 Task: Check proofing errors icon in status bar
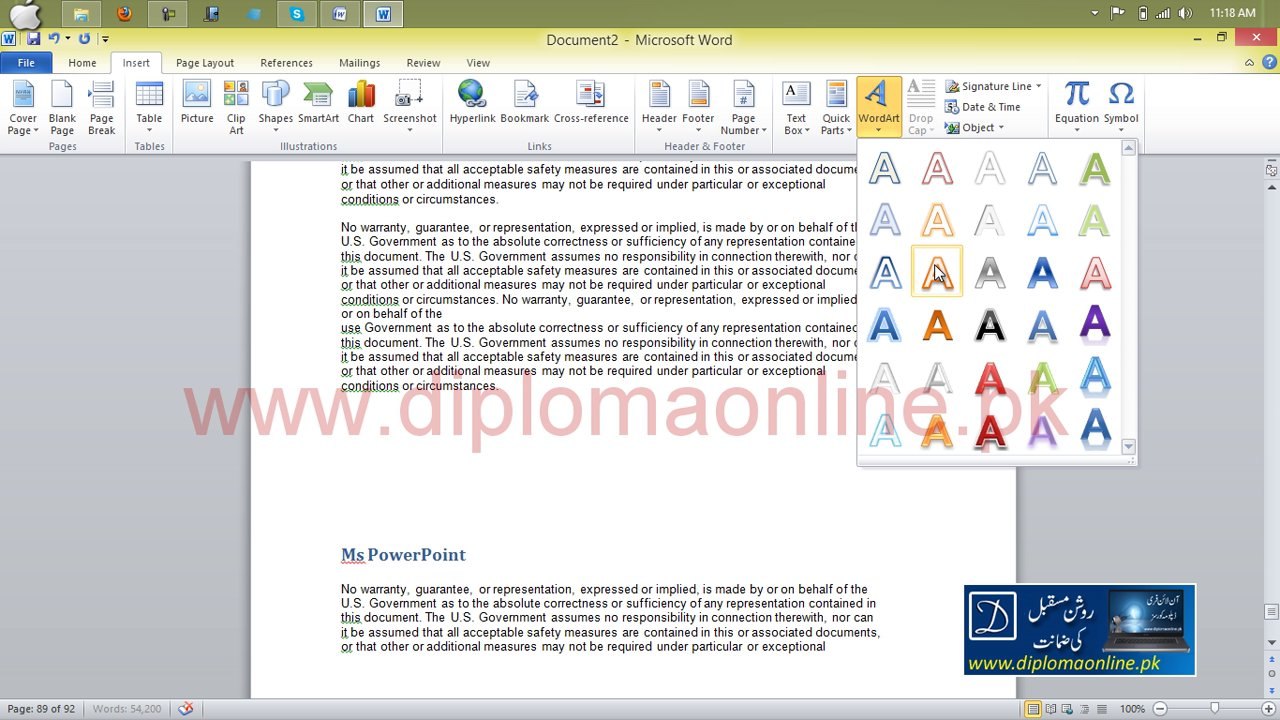(x=185, y=709)
